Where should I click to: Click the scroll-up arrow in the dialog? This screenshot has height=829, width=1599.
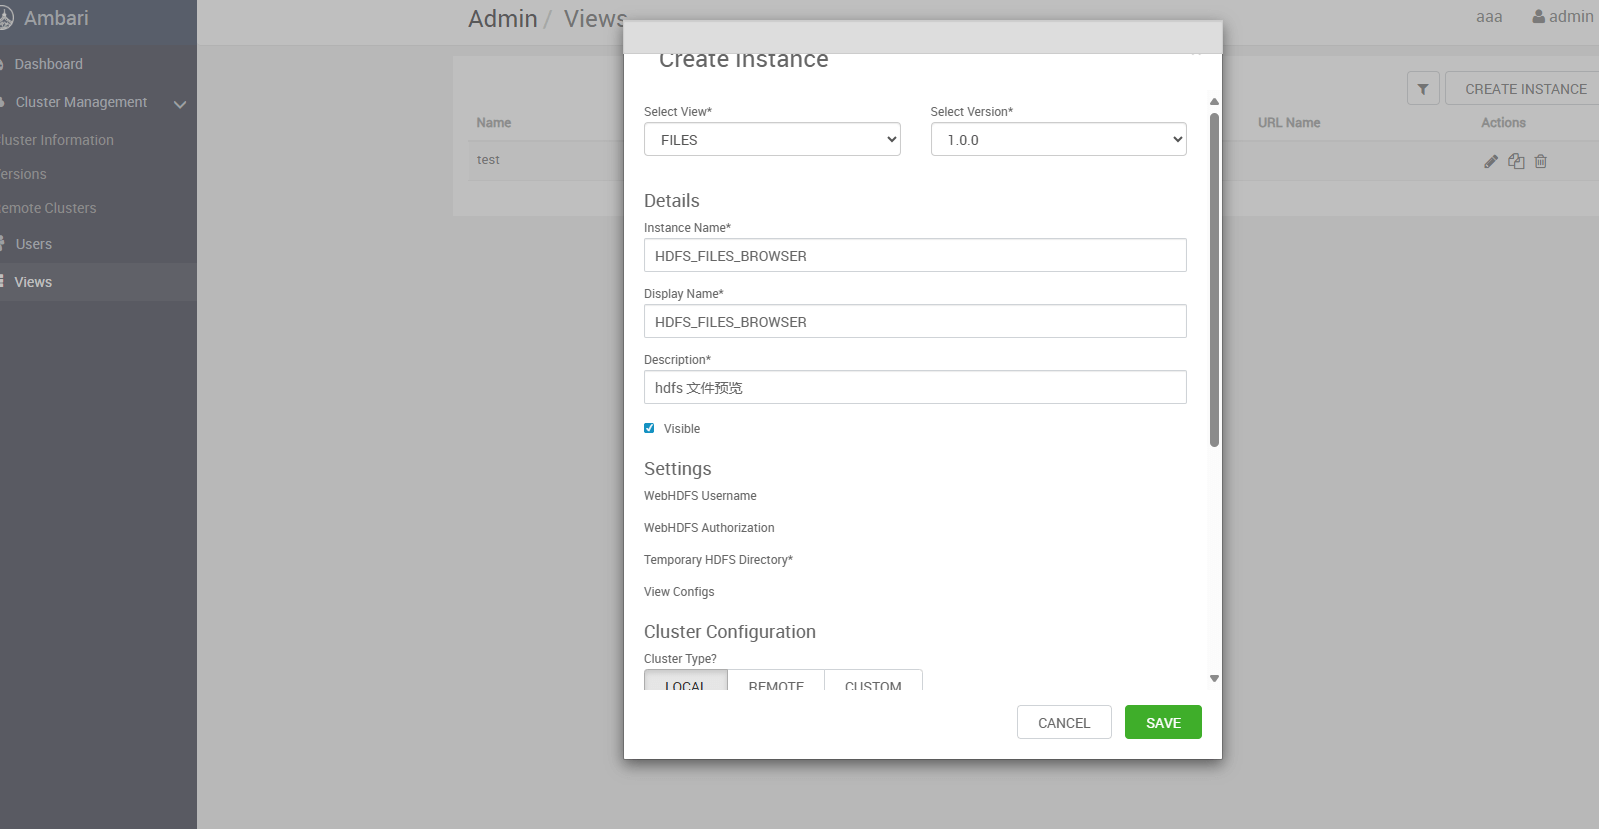point(1214,101)
